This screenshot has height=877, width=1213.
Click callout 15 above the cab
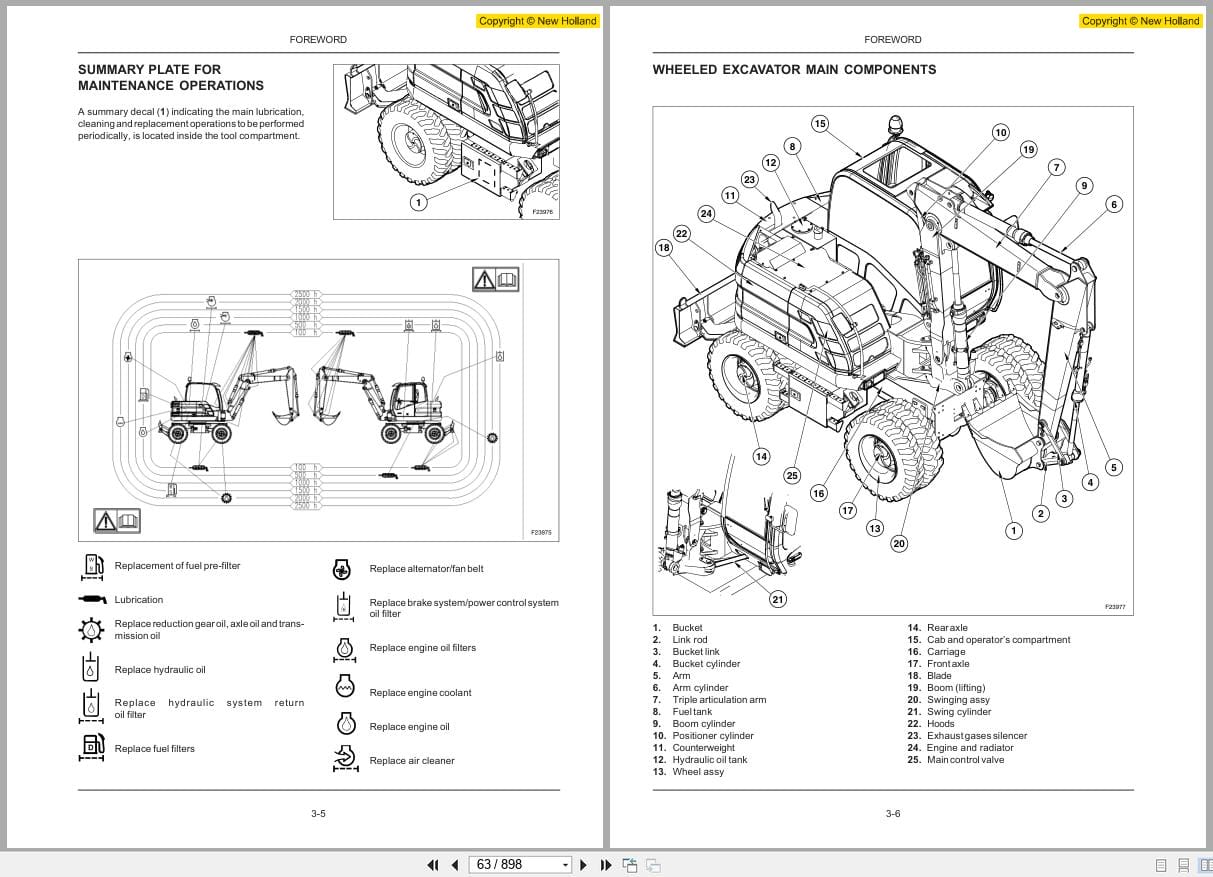click(x=820, y=124)
